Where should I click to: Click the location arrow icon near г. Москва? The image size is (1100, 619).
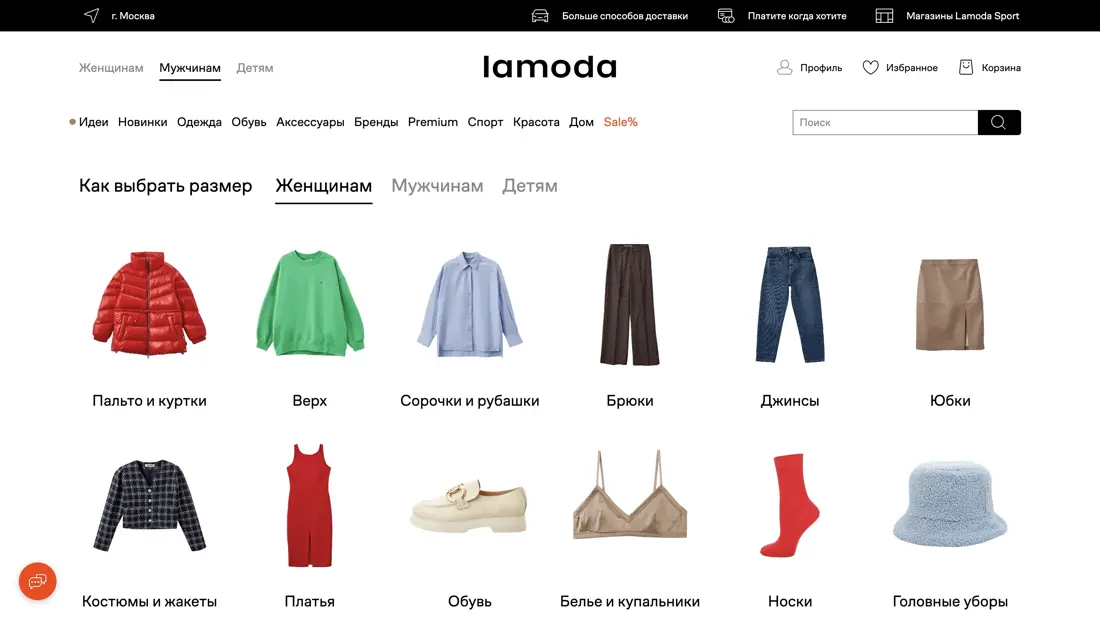tap(91, 15)
